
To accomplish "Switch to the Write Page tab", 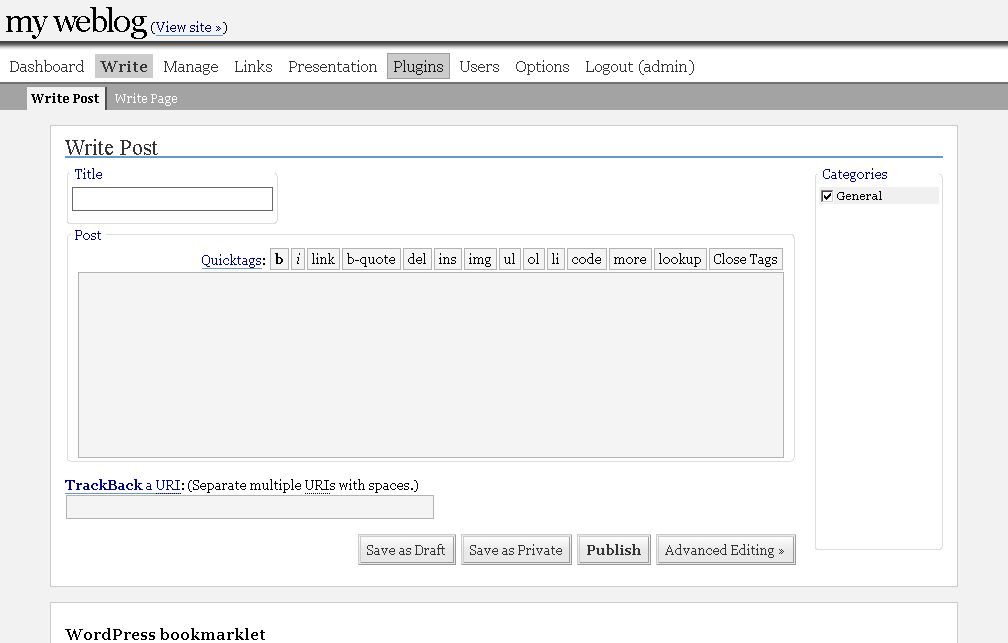I will (146, 98).
